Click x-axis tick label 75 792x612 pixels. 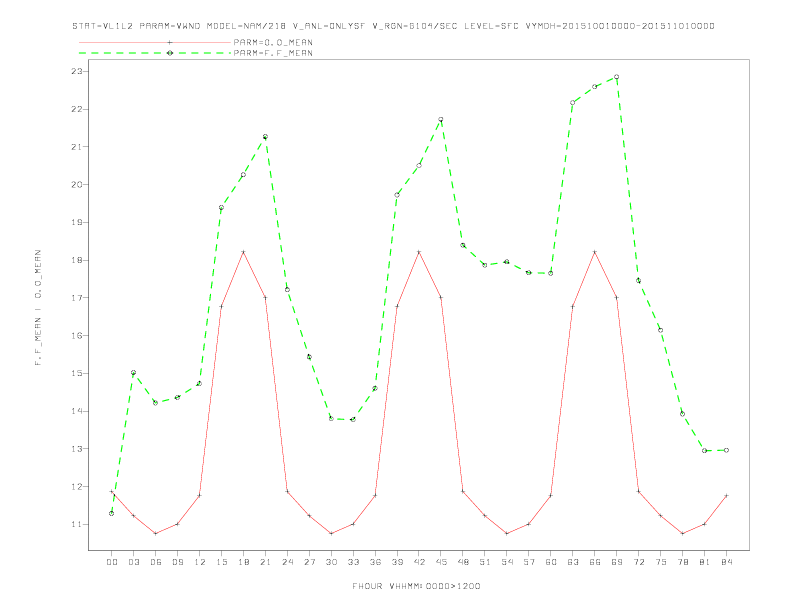(x=661, y=562)
